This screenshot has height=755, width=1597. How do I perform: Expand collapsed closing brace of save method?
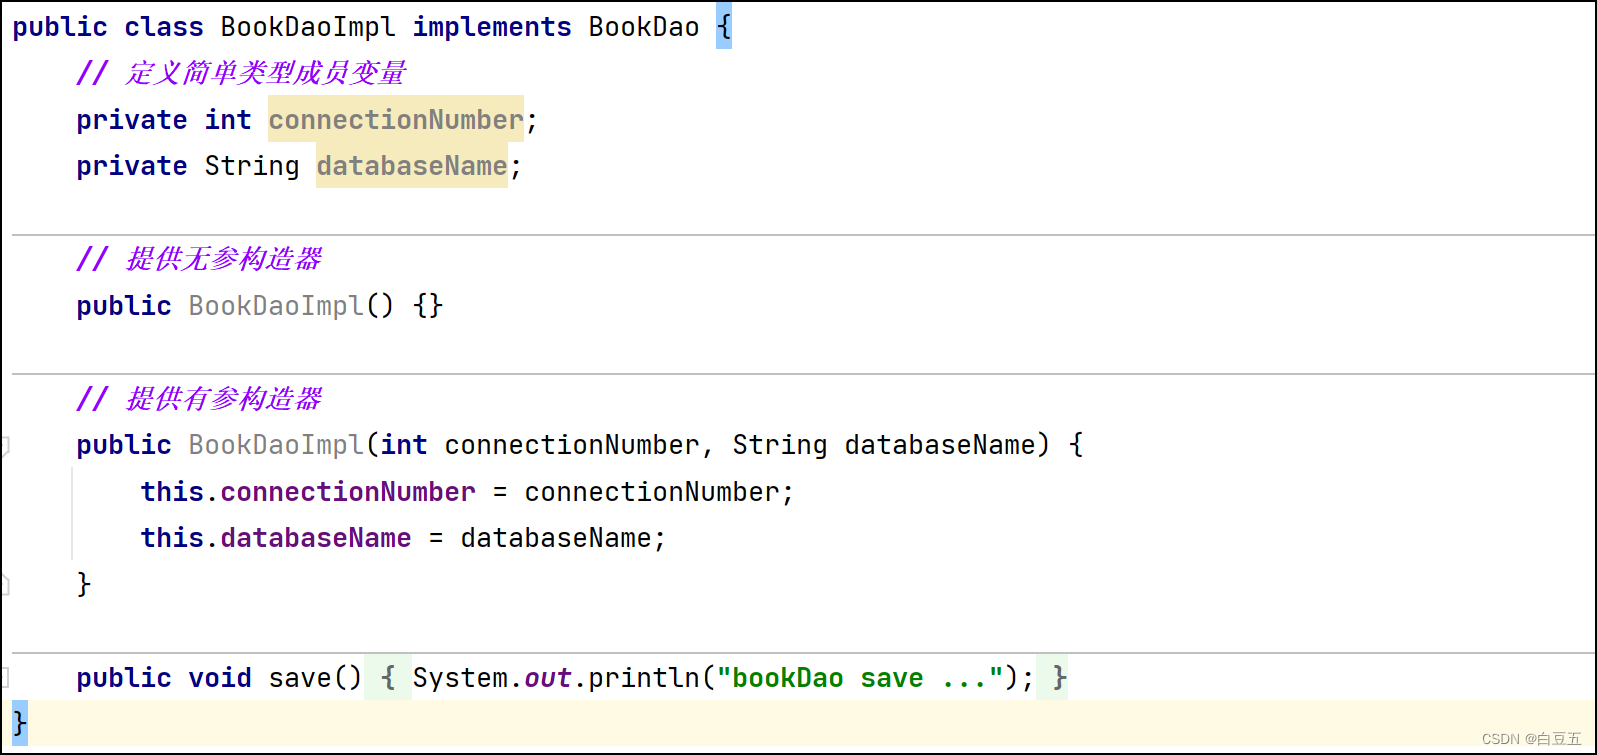1059,678
